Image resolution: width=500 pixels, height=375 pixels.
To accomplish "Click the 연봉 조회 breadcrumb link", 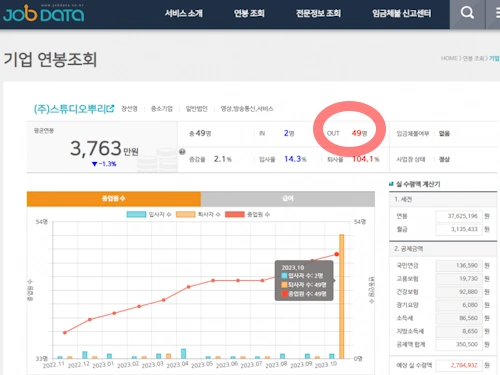I will [x=473, y=58].
